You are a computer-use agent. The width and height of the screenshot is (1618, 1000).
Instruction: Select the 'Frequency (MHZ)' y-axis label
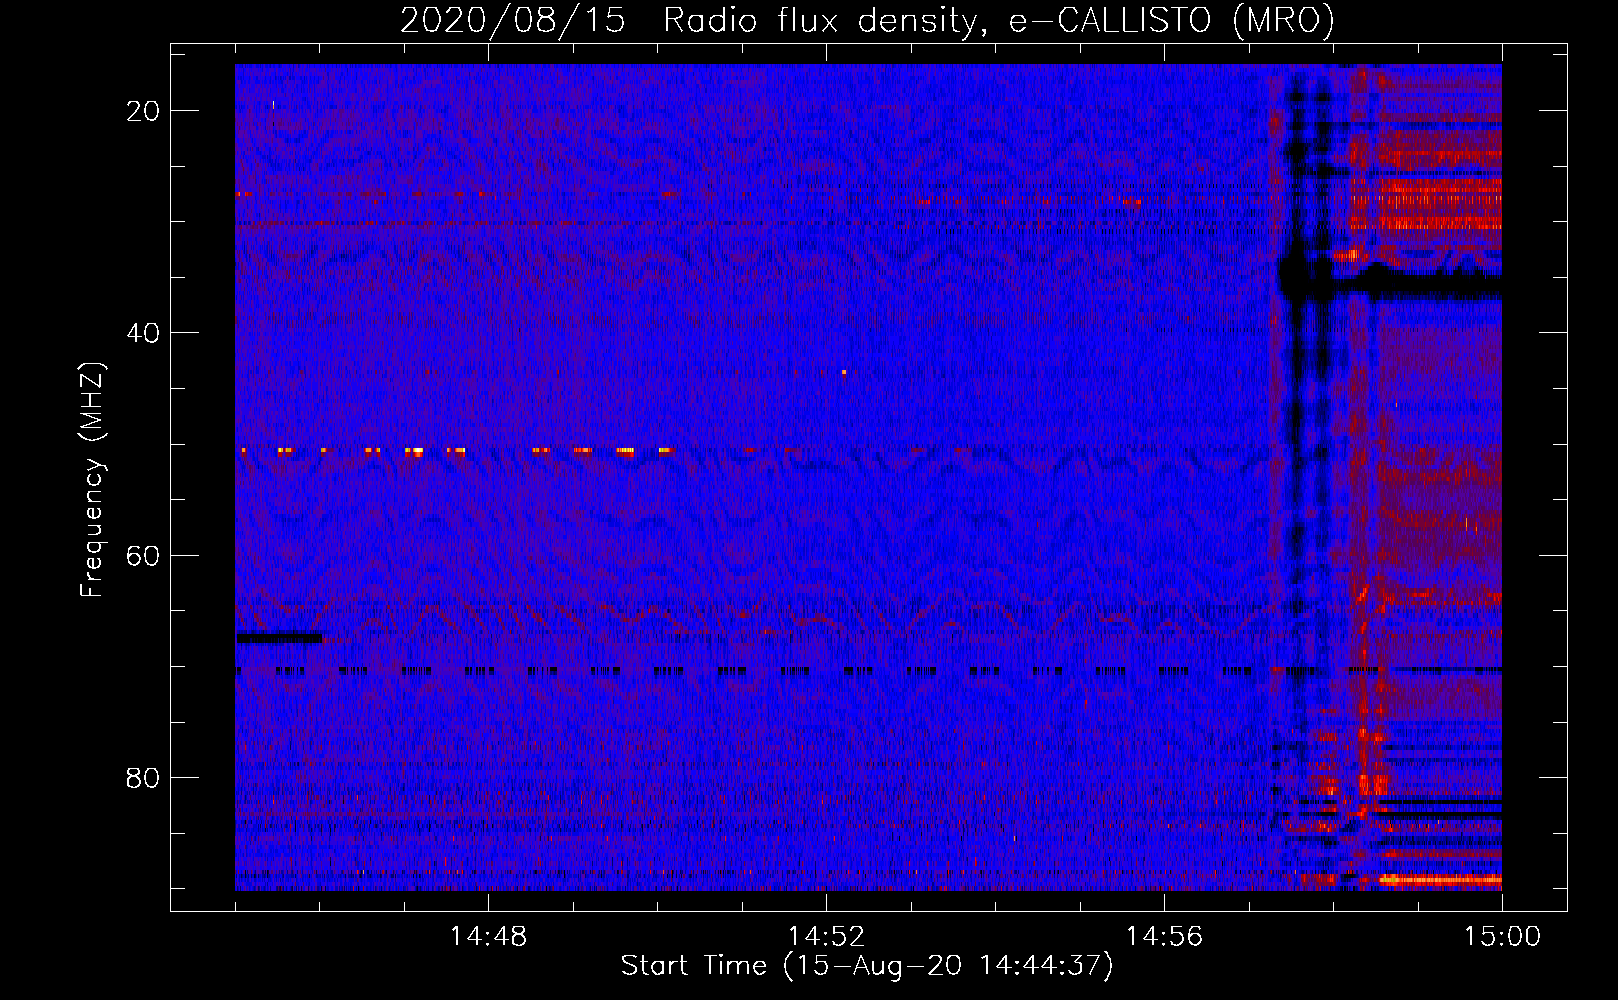click(x=92, y=480)
